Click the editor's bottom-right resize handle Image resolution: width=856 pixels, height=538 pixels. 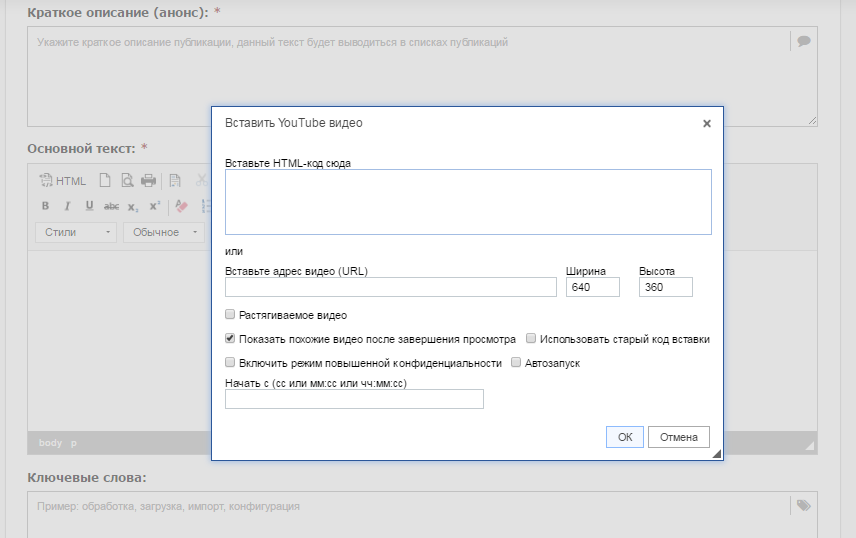810,446
